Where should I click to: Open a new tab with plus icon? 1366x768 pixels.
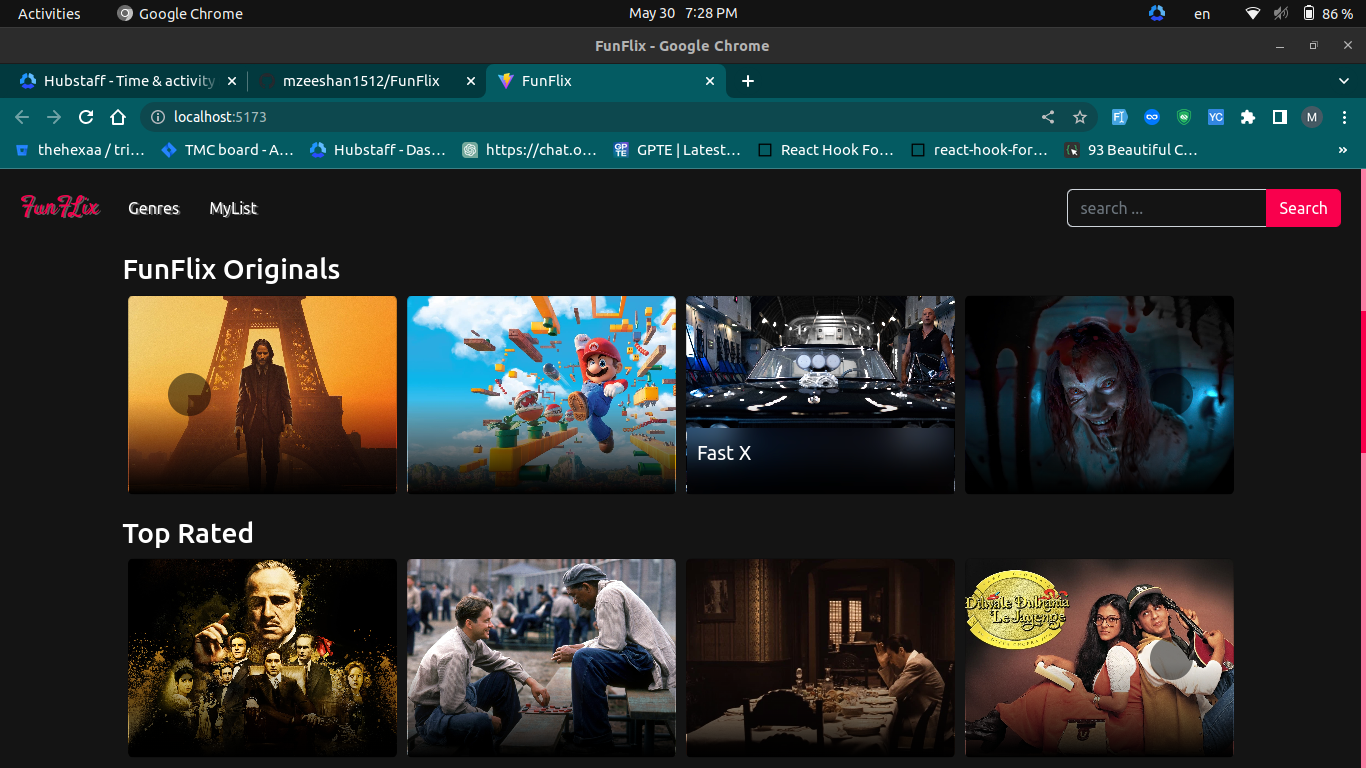[x=748, y=81]
